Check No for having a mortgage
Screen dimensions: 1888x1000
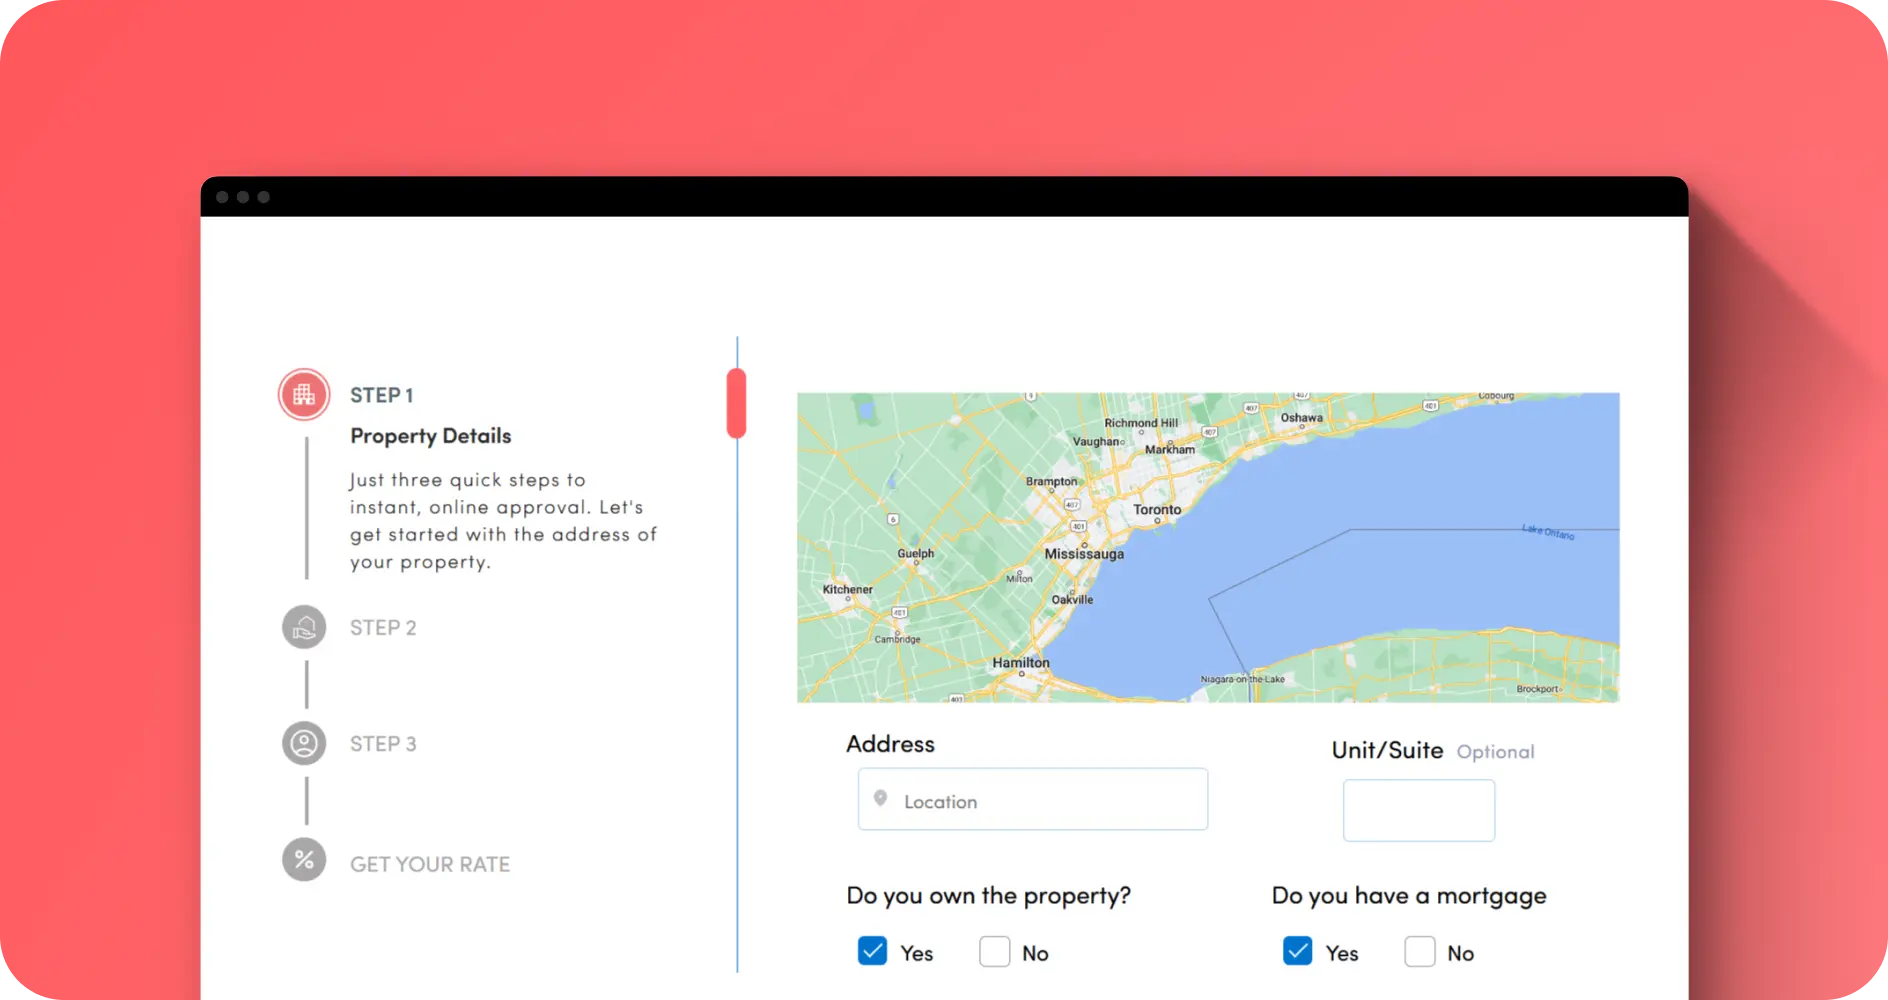coord(1419,951)
